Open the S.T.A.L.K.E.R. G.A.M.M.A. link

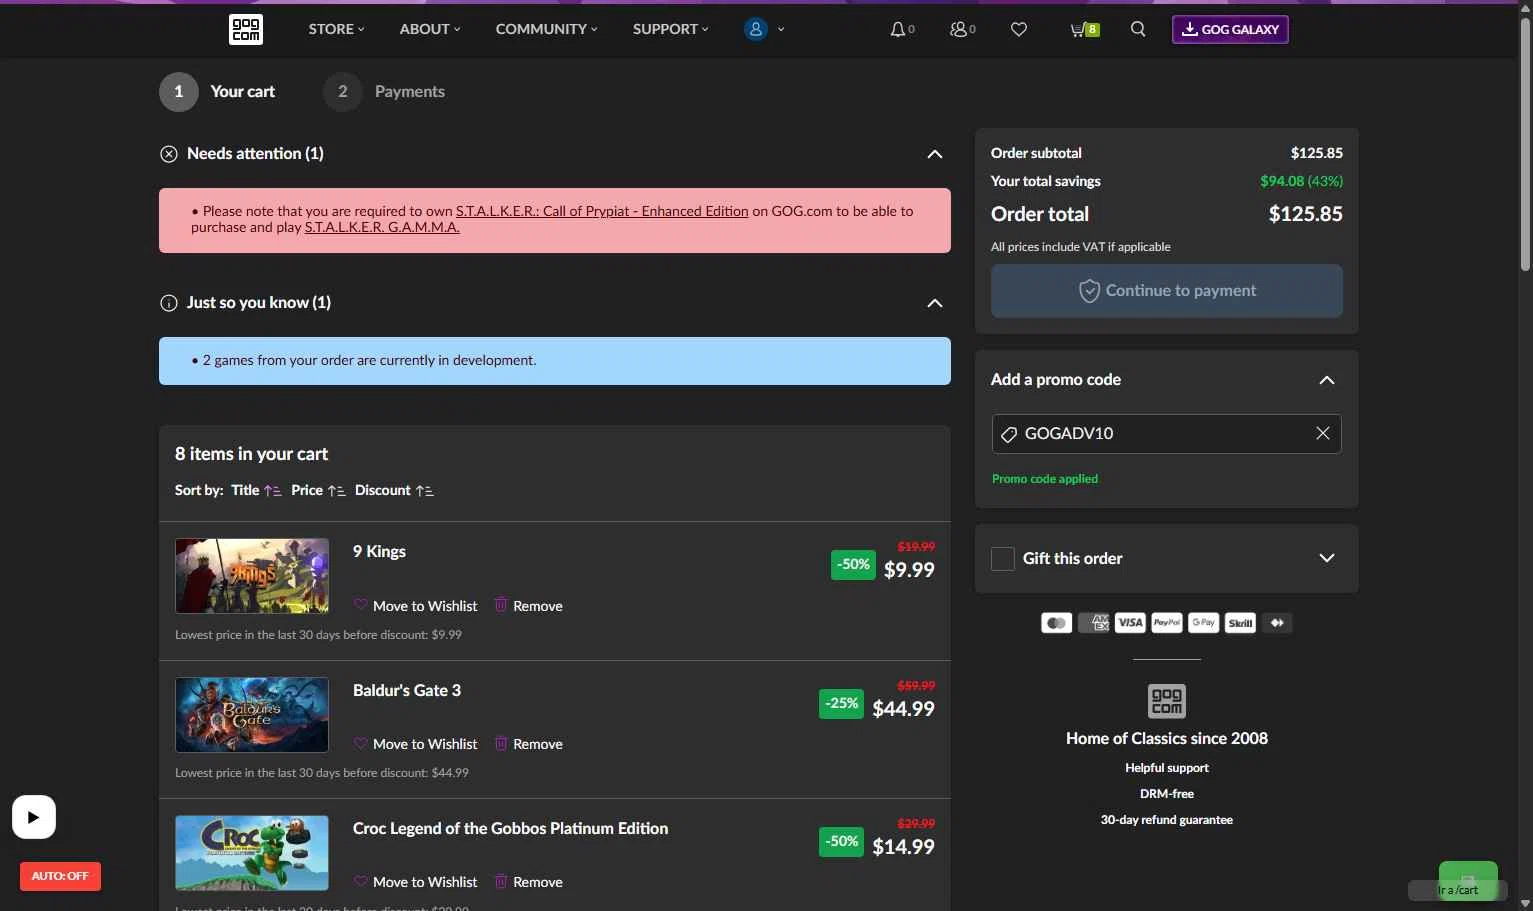382,227
